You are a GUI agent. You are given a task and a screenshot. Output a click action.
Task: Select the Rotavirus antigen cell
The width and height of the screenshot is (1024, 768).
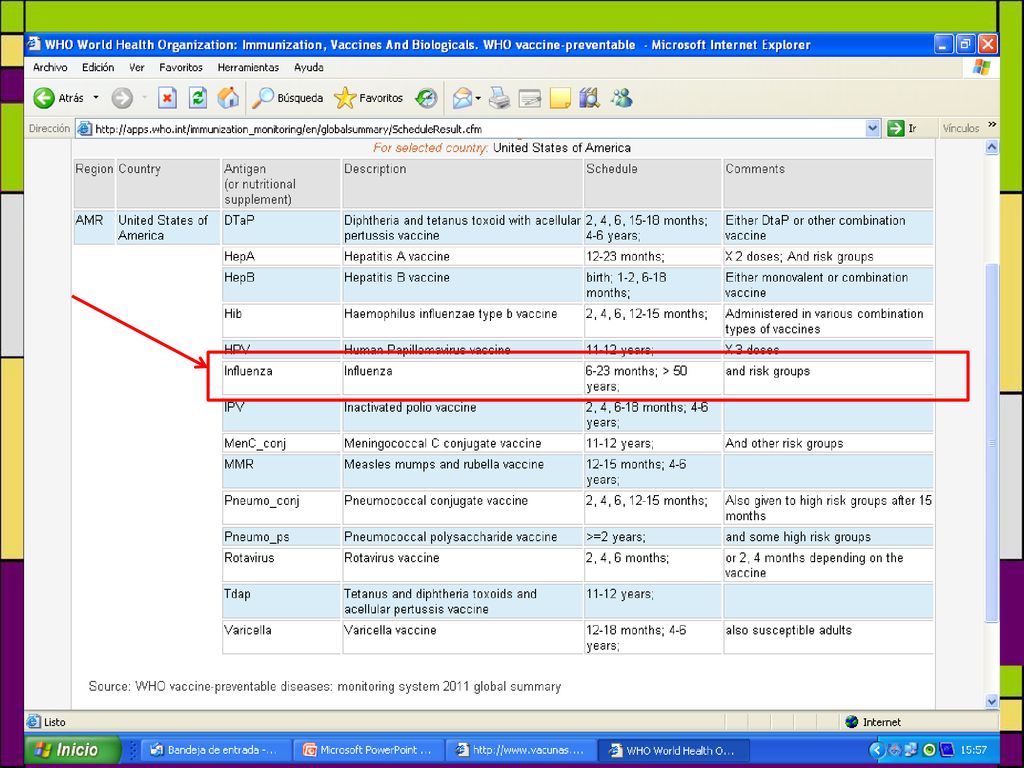(281, 565)
